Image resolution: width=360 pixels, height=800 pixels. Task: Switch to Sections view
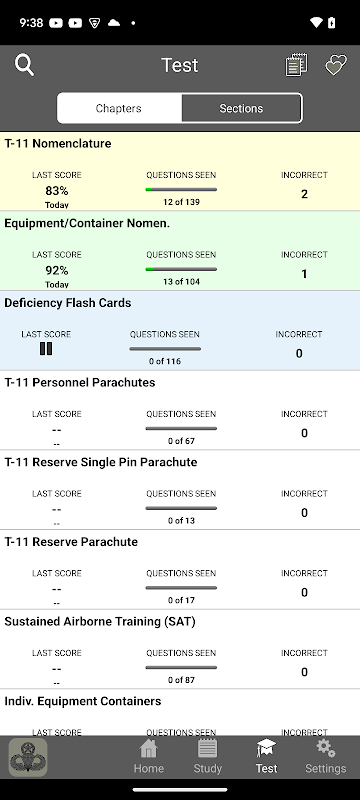pos(241,108)
